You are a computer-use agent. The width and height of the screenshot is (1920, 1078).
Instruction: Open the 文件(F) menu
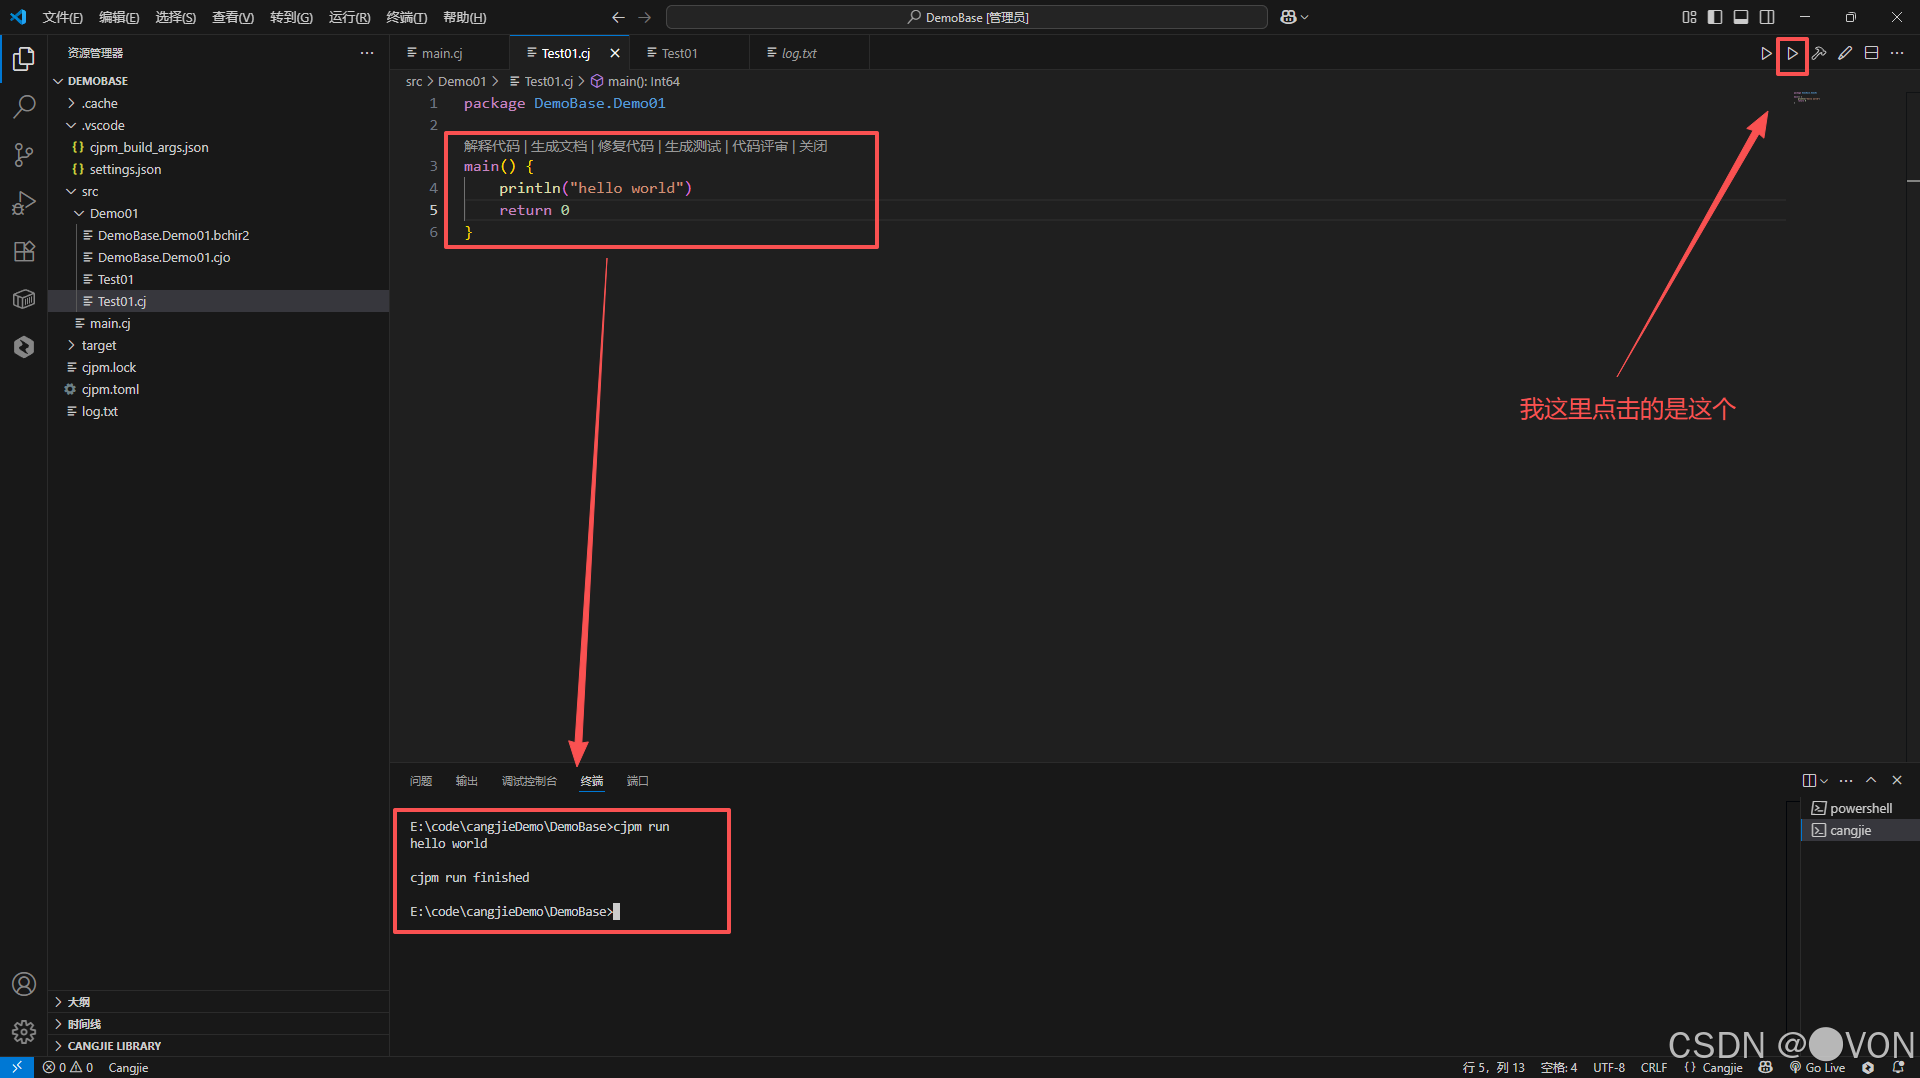(62, 17)
